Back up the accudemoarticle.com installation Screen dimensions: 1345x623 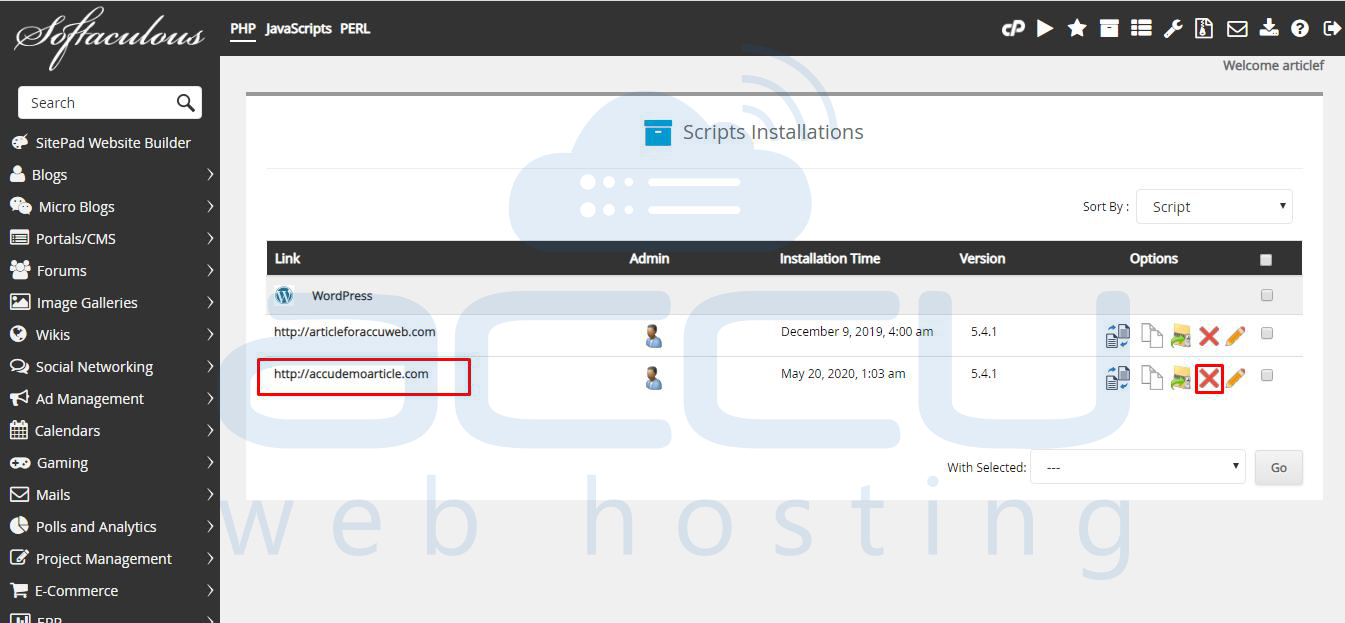1181,378
